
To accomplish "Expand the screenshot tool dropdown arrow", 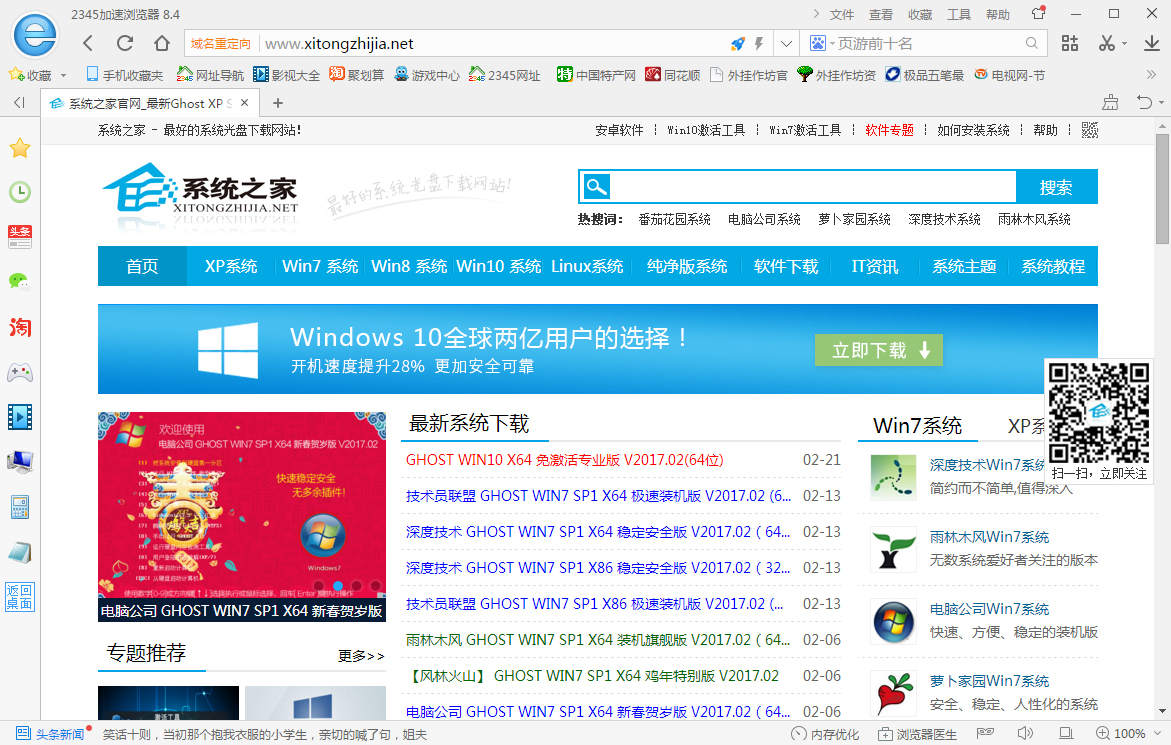I will tap(1124, 44).
